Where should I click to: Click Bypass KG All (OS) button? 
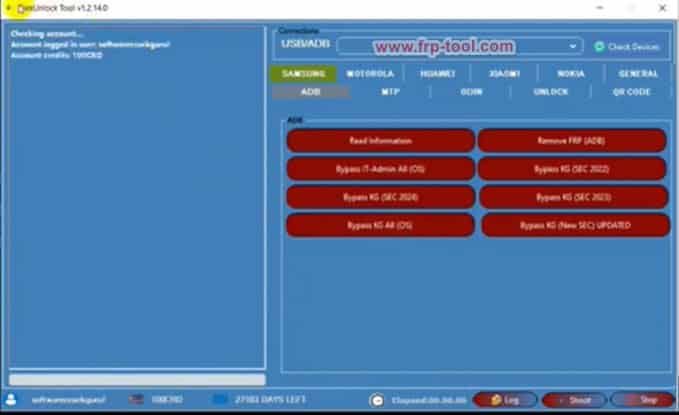pyautogui.click(x=380, y=225)
